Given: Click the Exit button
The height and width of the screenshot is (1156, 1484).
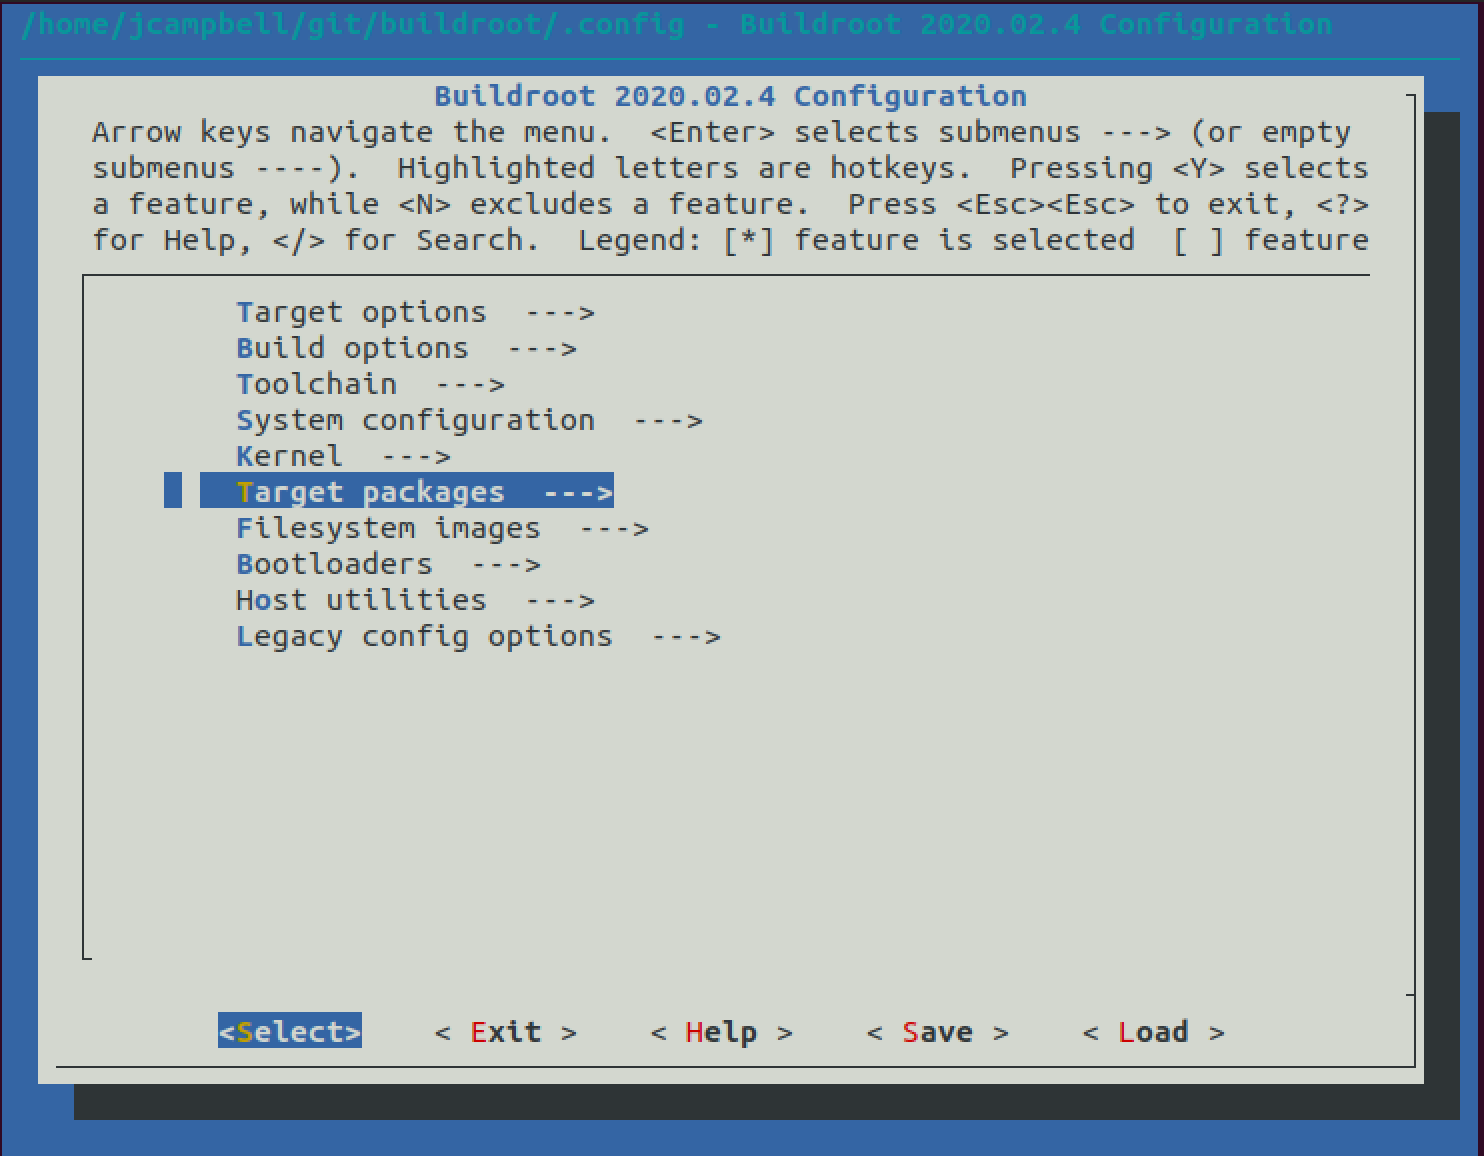Looking at the screenshot, I should click(x=506, y=1031).
